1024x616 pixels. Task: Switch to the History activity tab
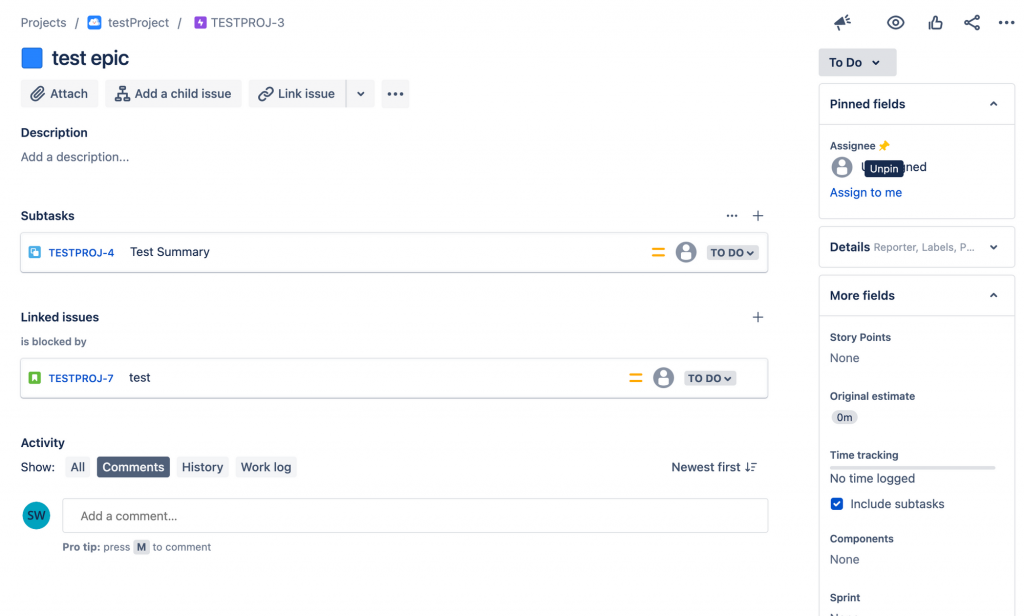[202, 467]
